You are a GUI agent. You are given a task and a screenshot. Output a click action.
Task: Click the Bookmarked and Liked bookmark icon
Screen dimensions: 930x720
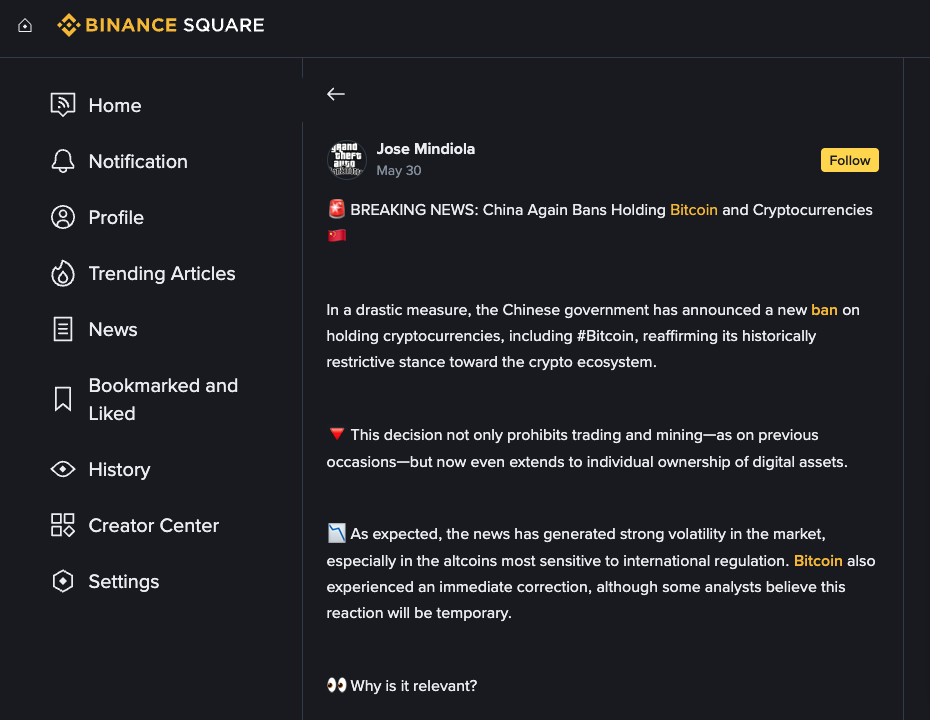[63, 399]
